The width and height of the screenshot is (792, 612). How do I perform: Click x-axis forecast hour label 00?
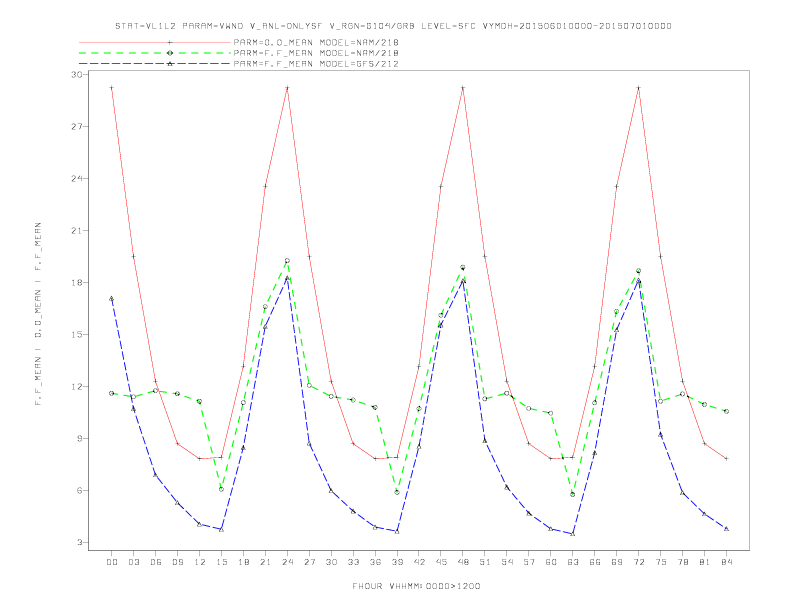112,562
